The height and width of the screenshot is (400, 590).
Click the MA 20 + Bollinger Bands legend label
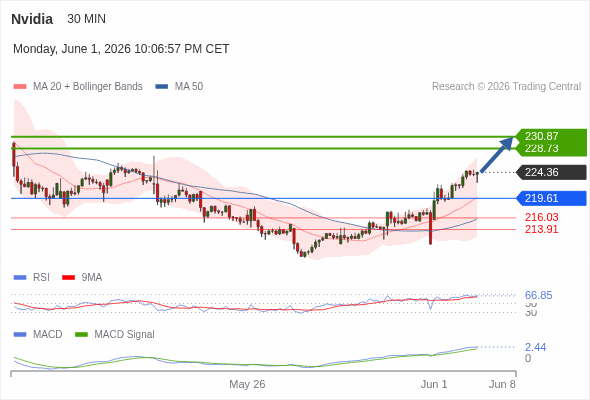pos(88,87)
